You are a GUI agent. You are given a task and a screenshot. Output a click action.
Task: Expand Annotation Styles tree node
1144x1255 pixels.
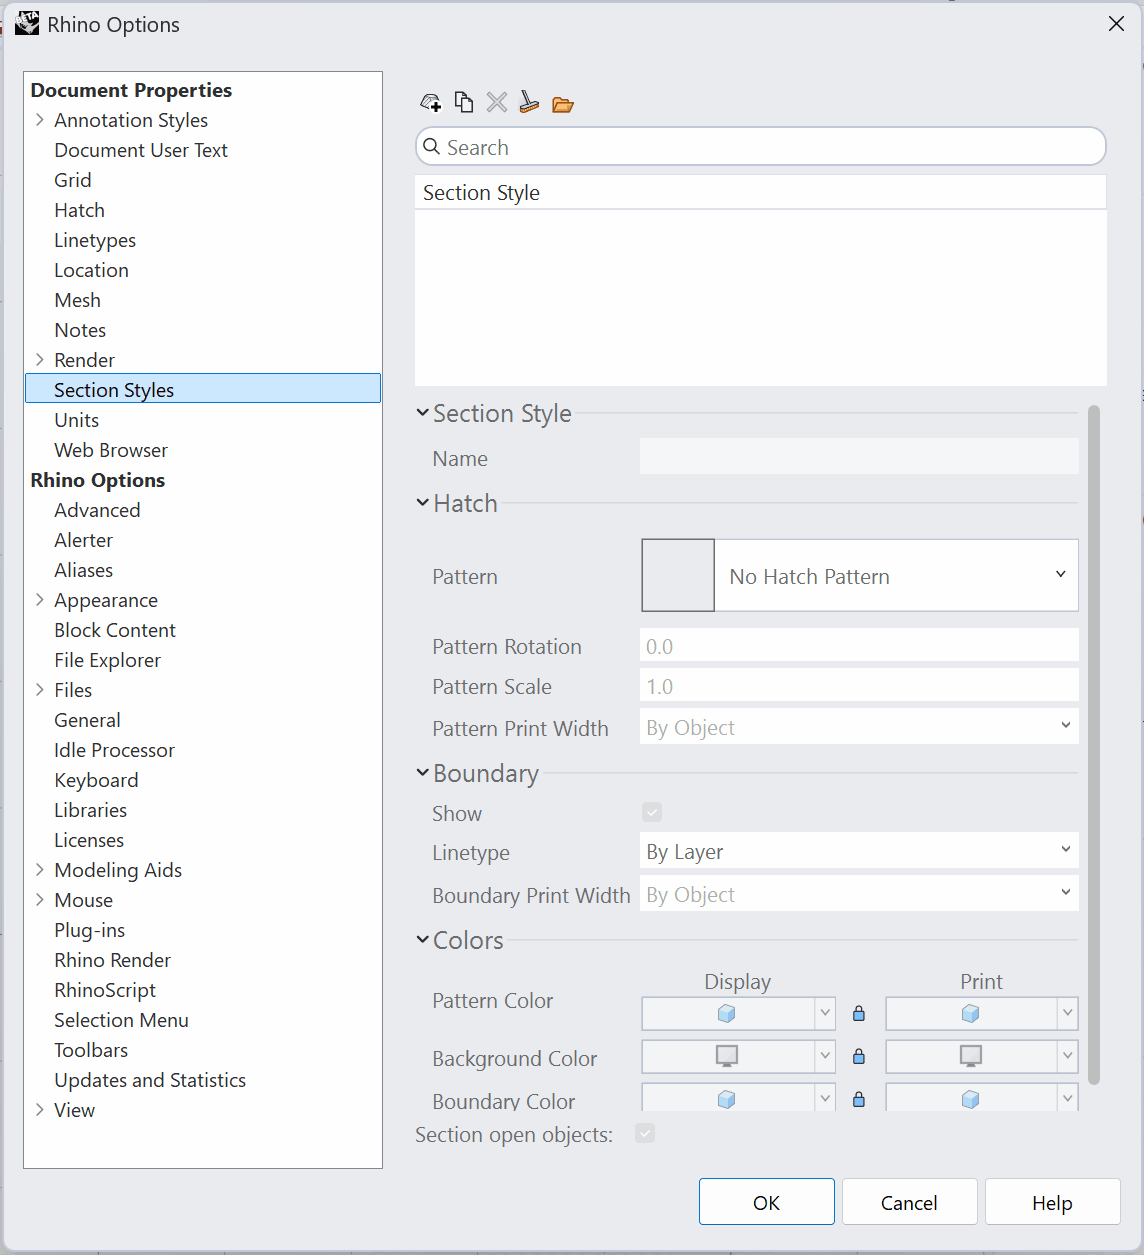pyautogui.click(x=40, y=120)
